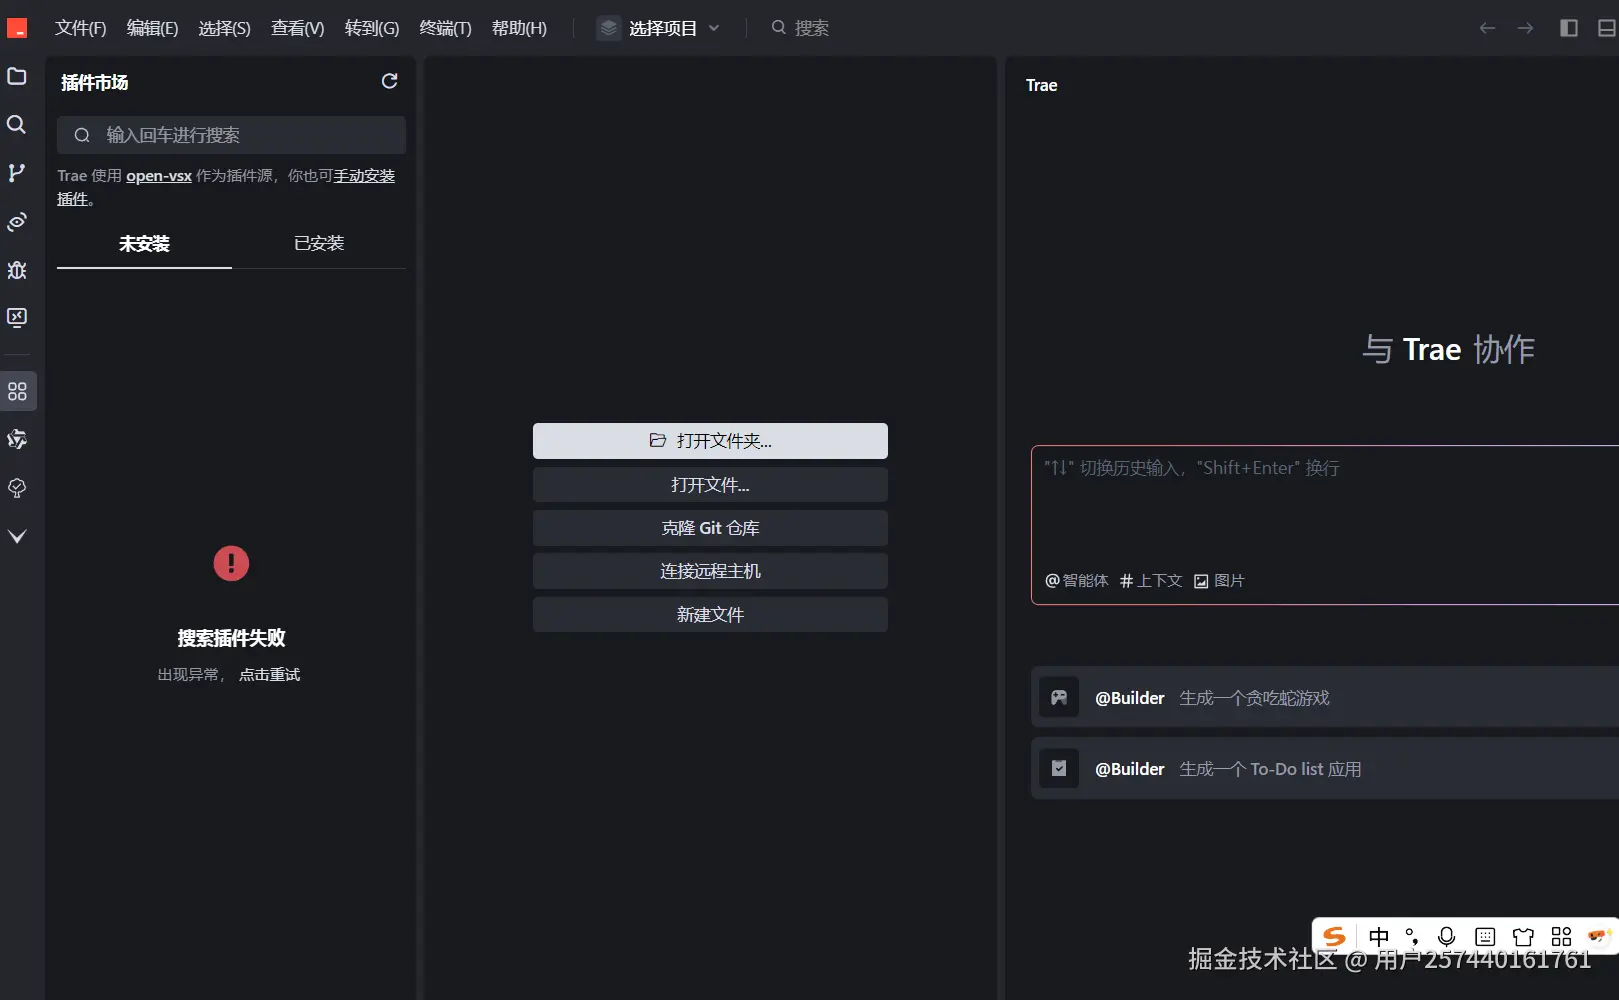Attach an image in the Trae chat
The width and height of the screenshot is (1619, 1000).
[1219, 580]
